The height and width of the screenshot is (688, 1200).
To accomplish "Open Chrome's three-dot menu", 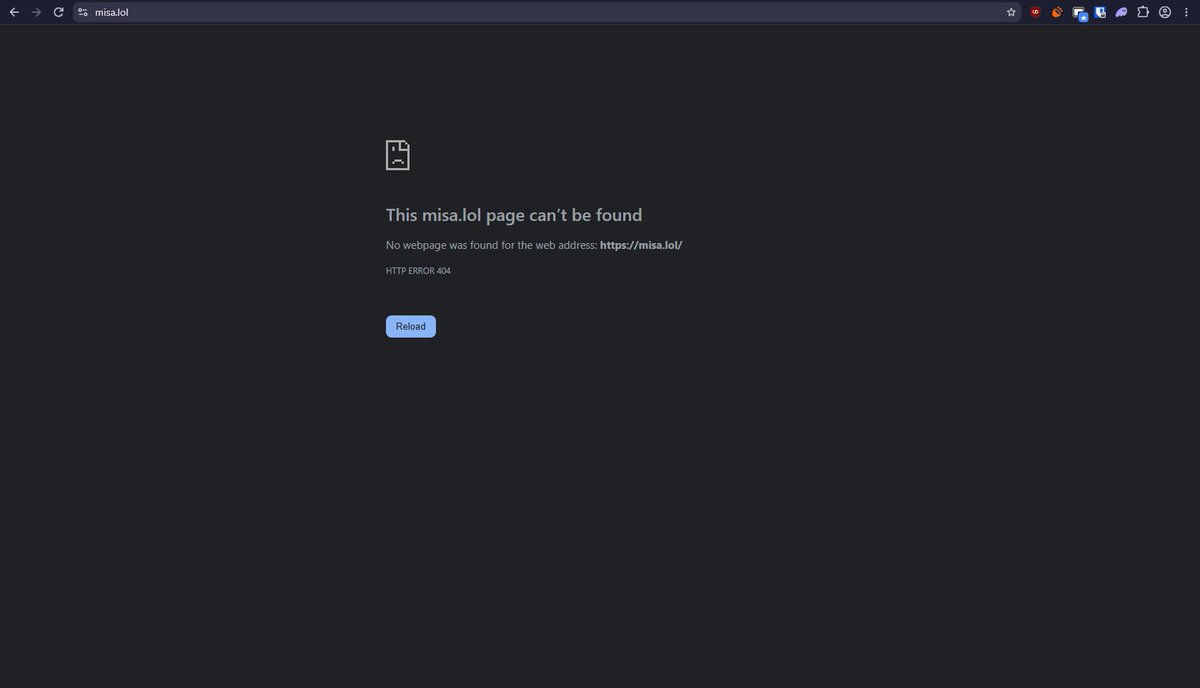I will 1185,12.
